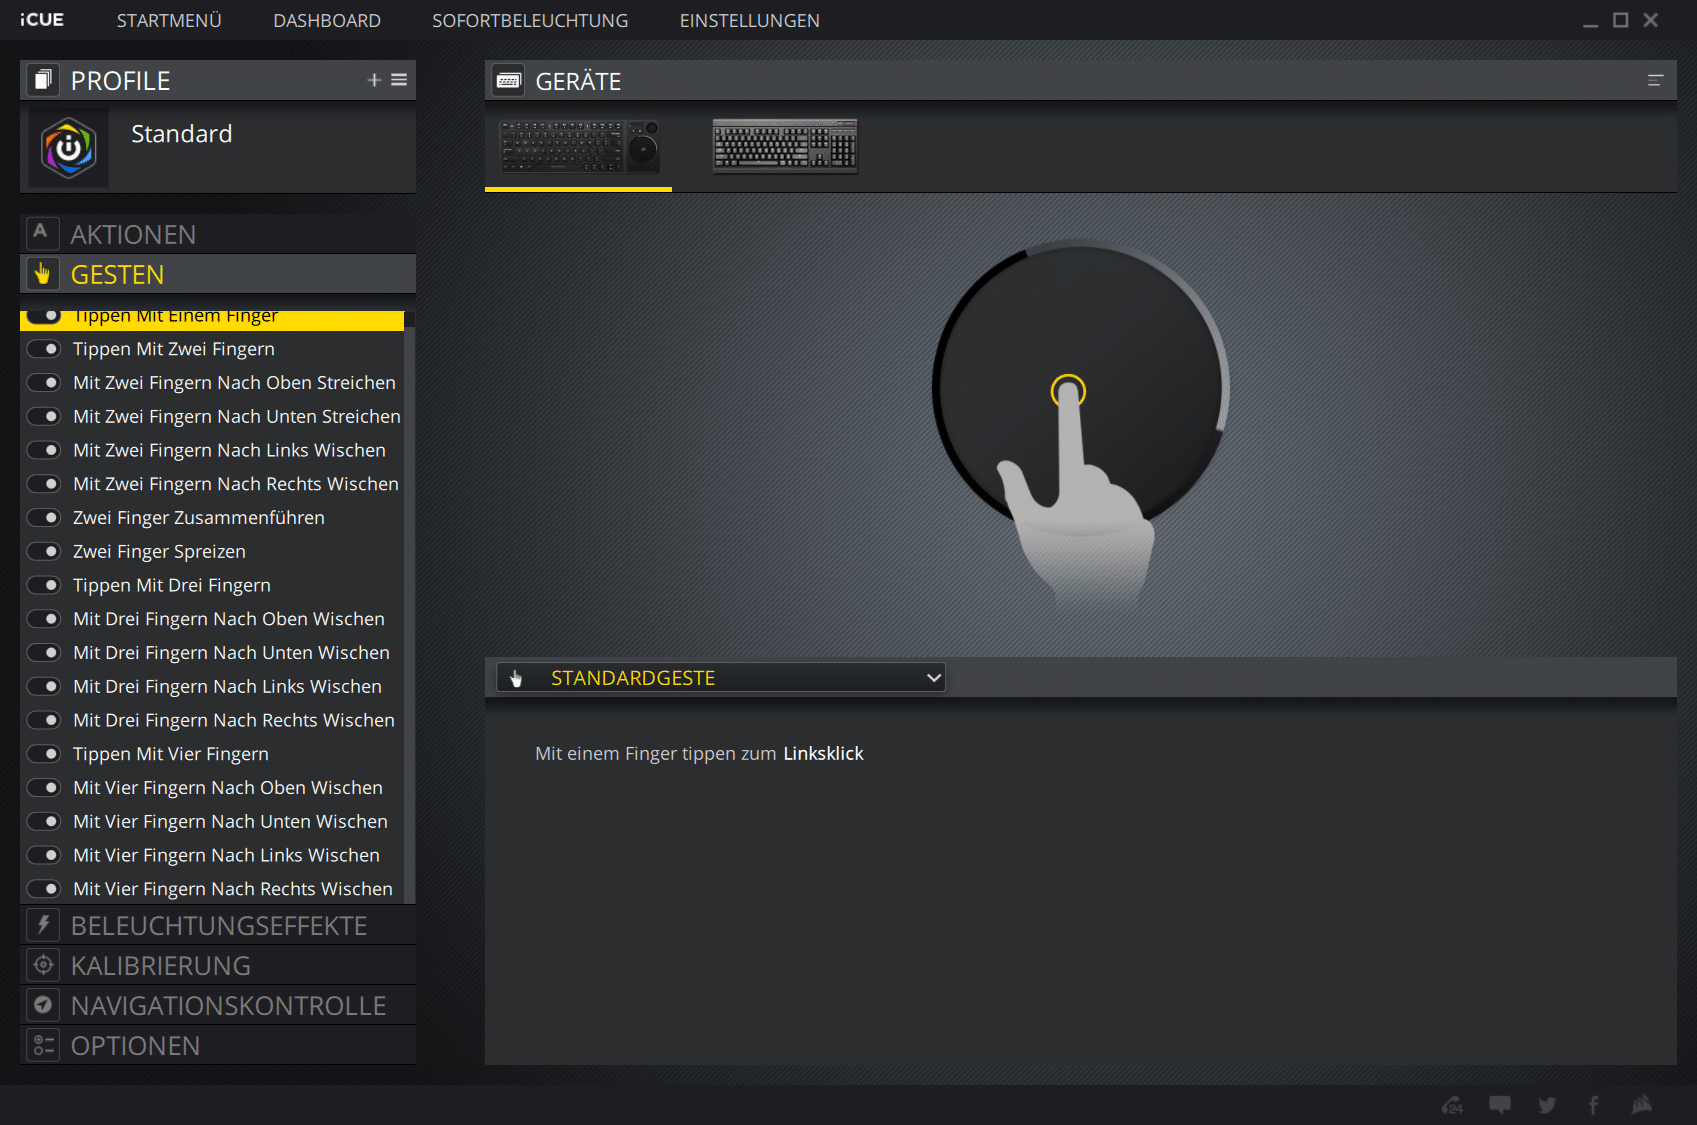
Task: Click the Linksklick link text
Action: click(823, 754)
